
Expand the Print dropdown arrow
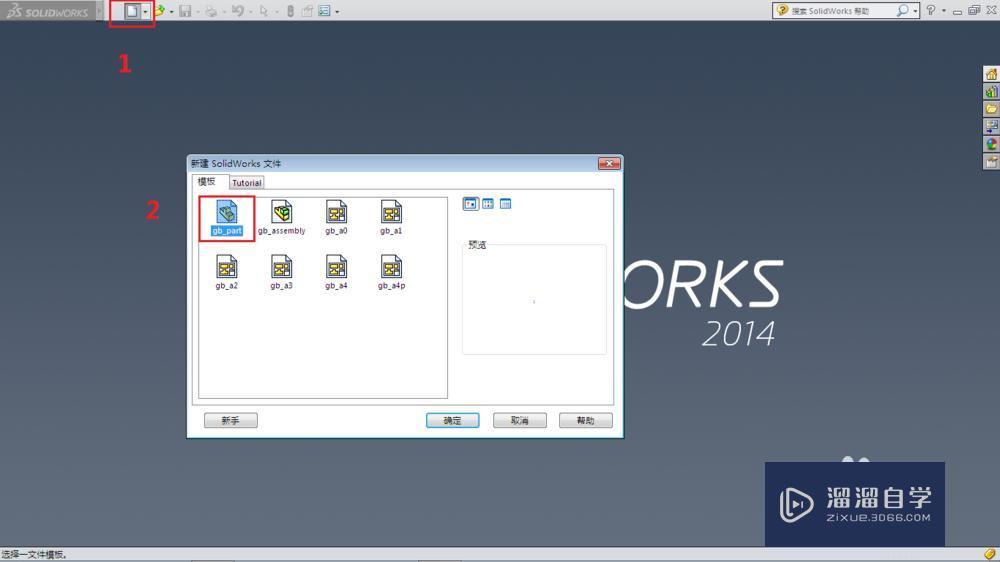pos(223,11)
